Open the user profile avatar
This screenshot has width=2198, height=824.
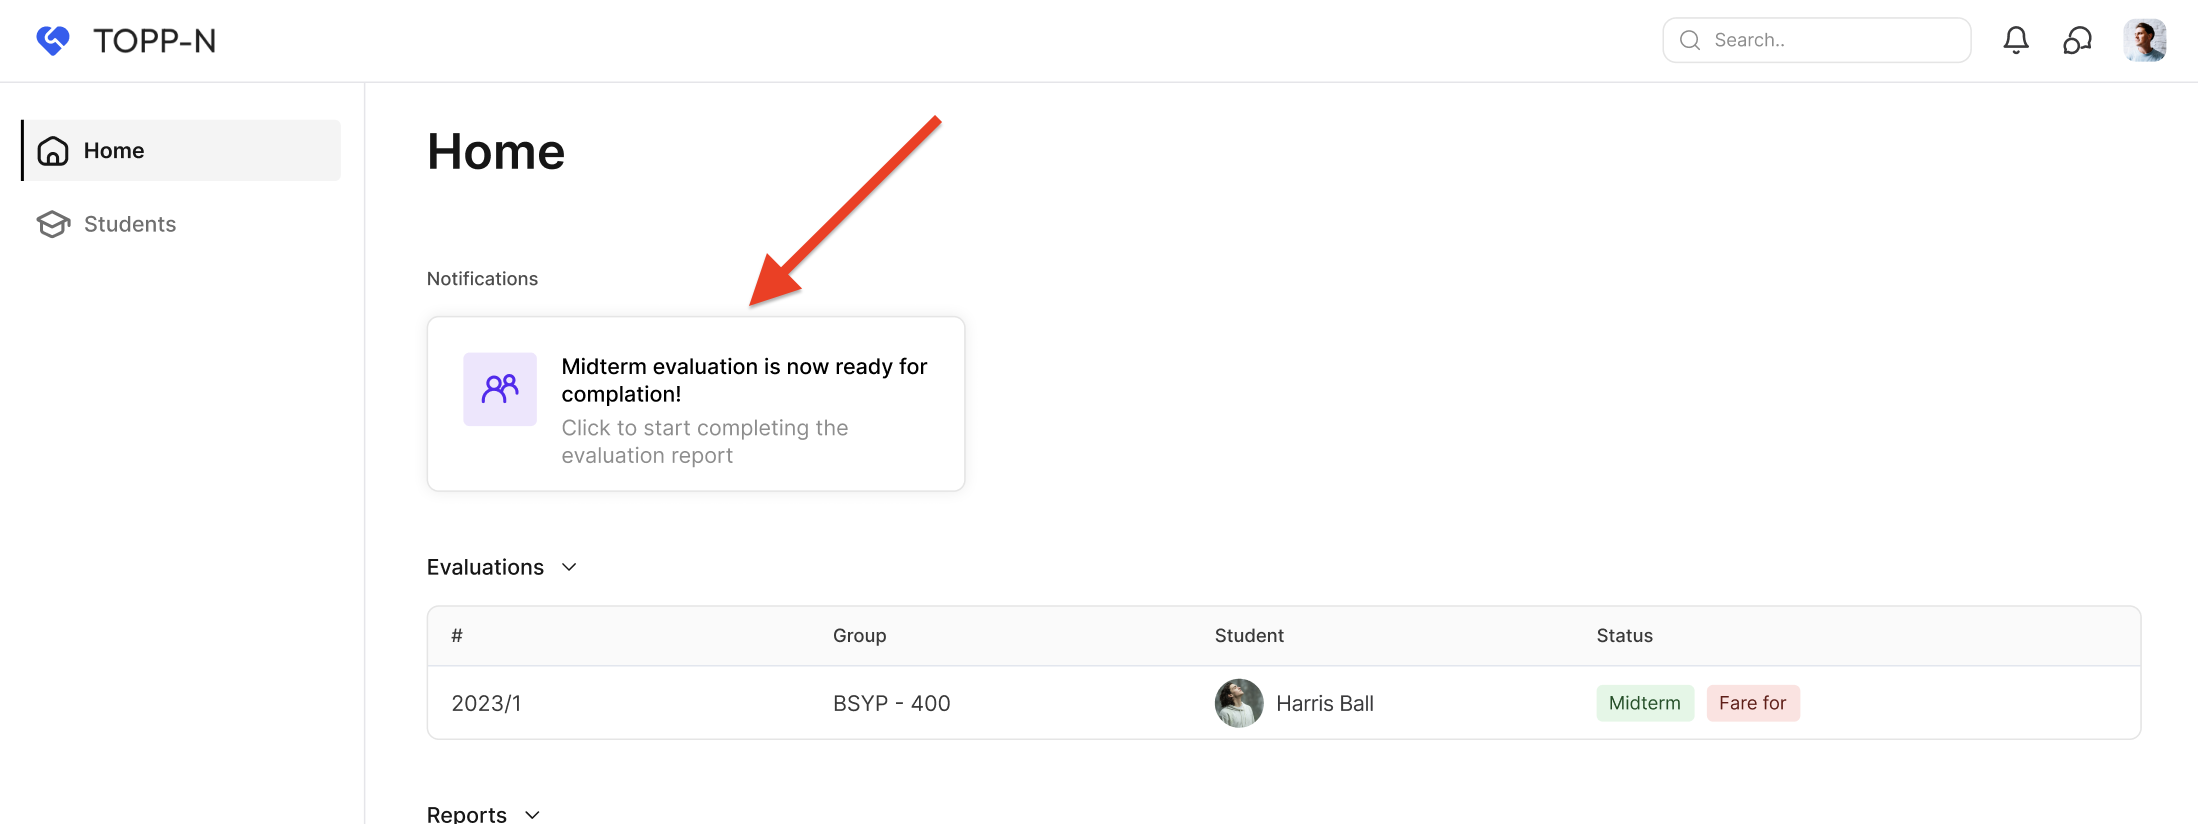(2144, 40)
